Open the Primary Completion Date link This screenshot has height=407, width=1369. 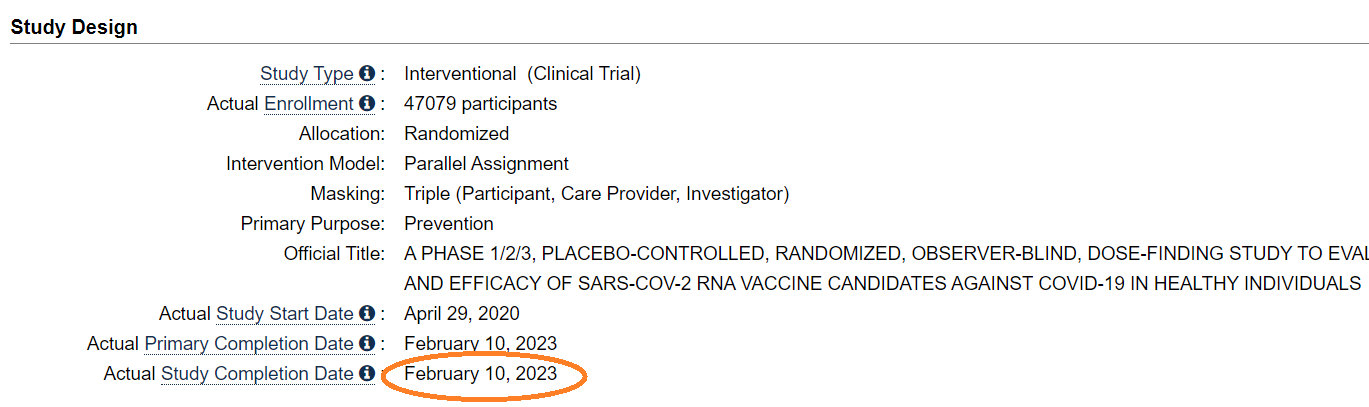249,344
